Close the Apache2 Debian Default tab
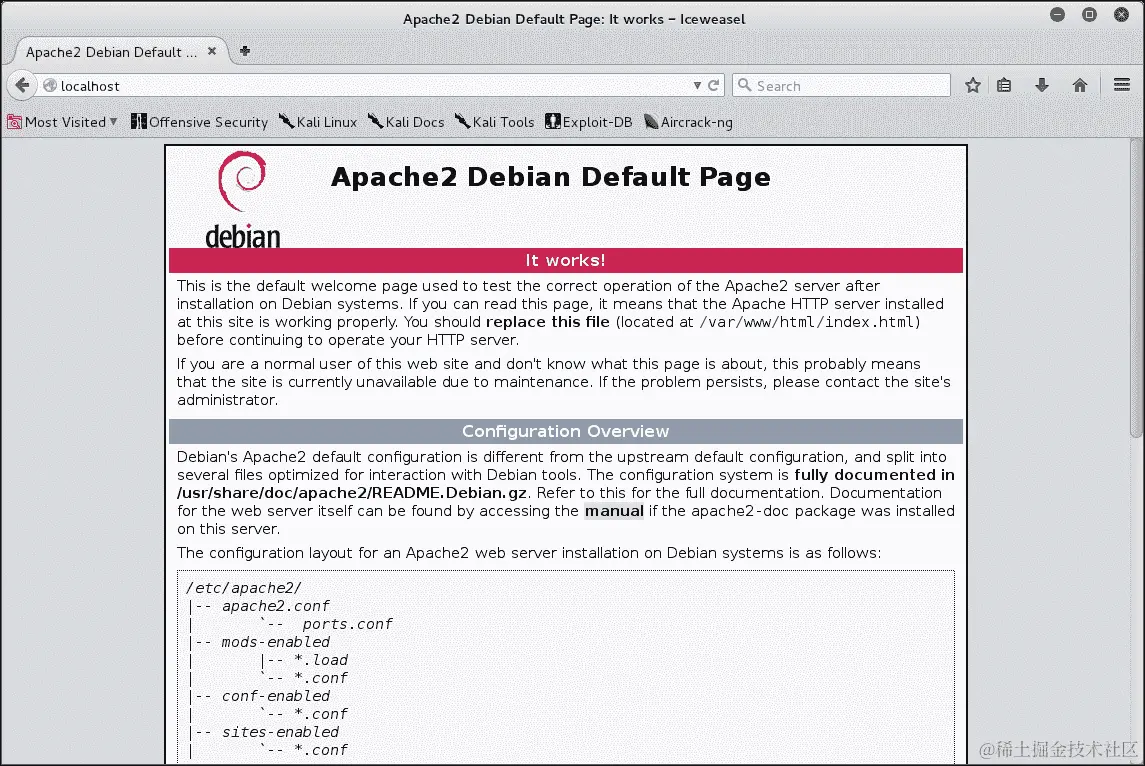Screen dimensions: 1145x766 tap(212, 51)
